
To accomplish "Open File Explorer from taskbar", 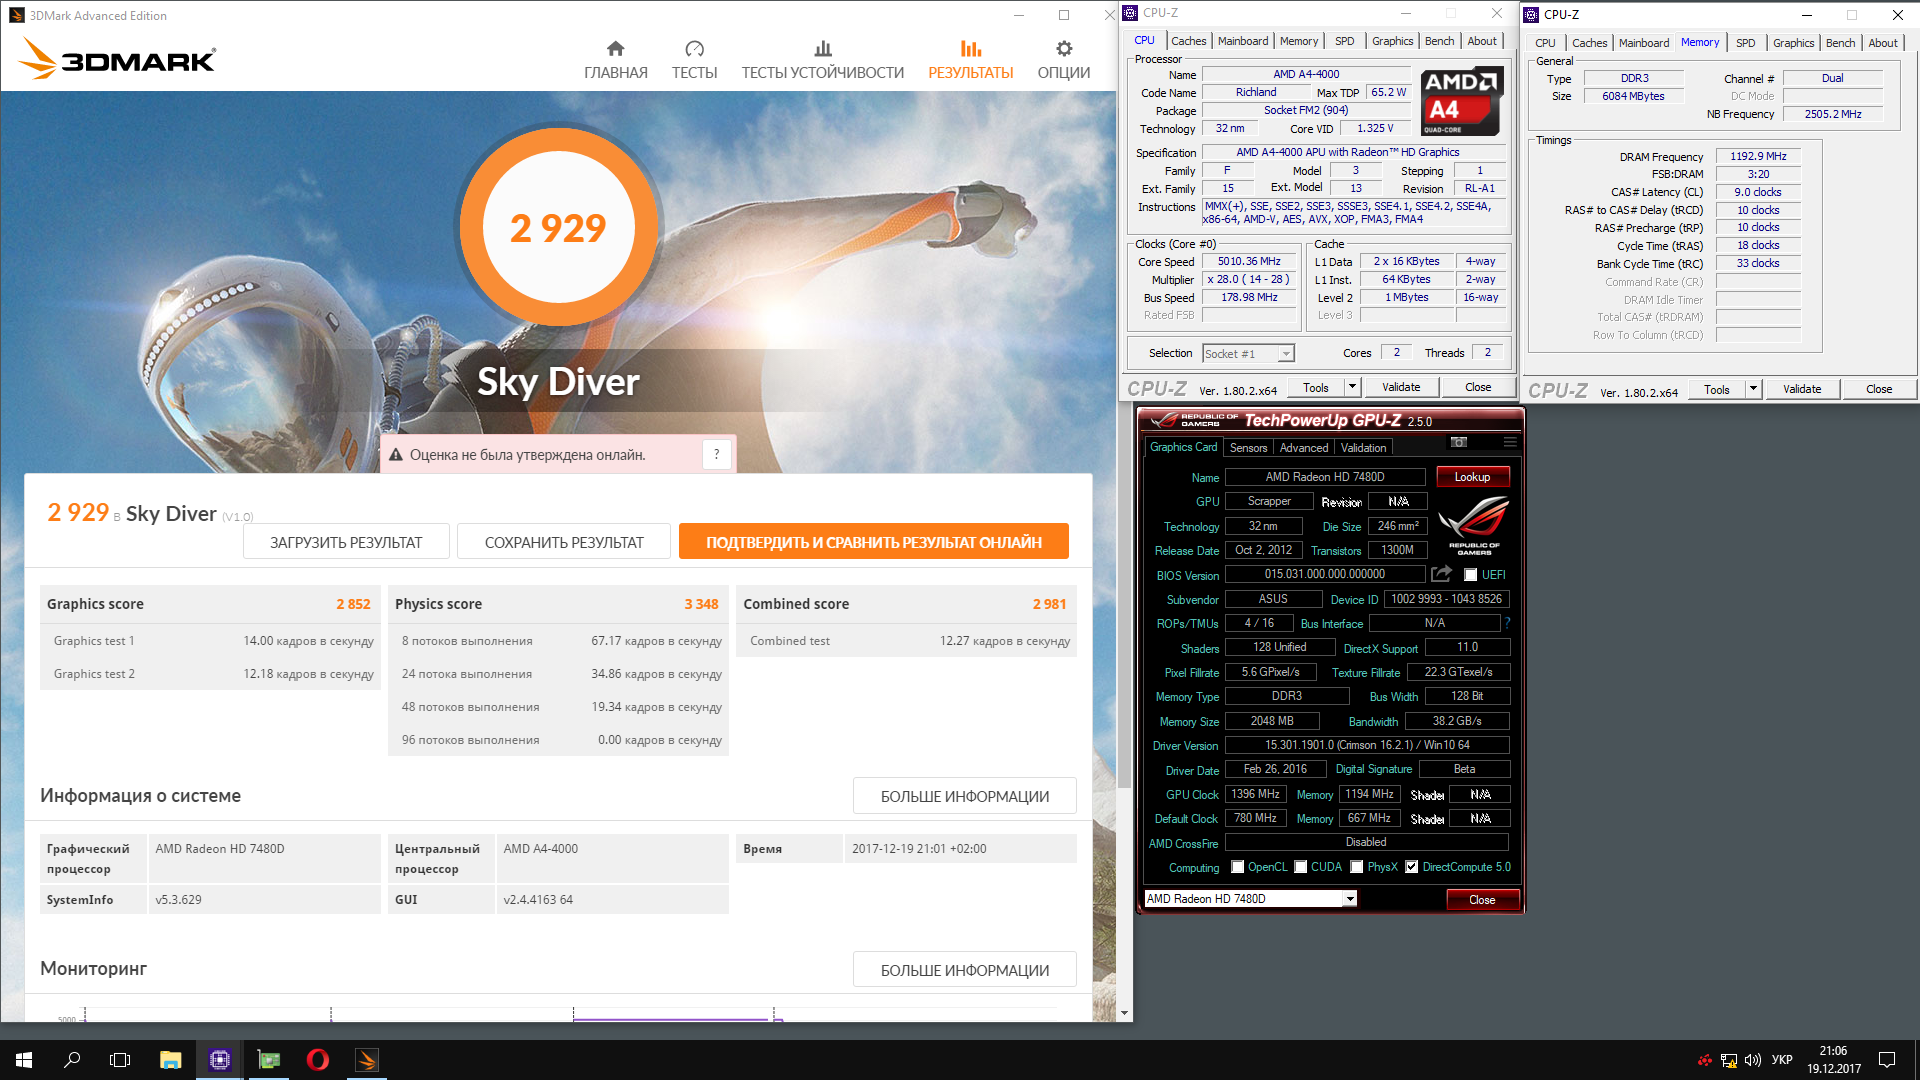I will pyautogui.click(x=170, y=1060).
